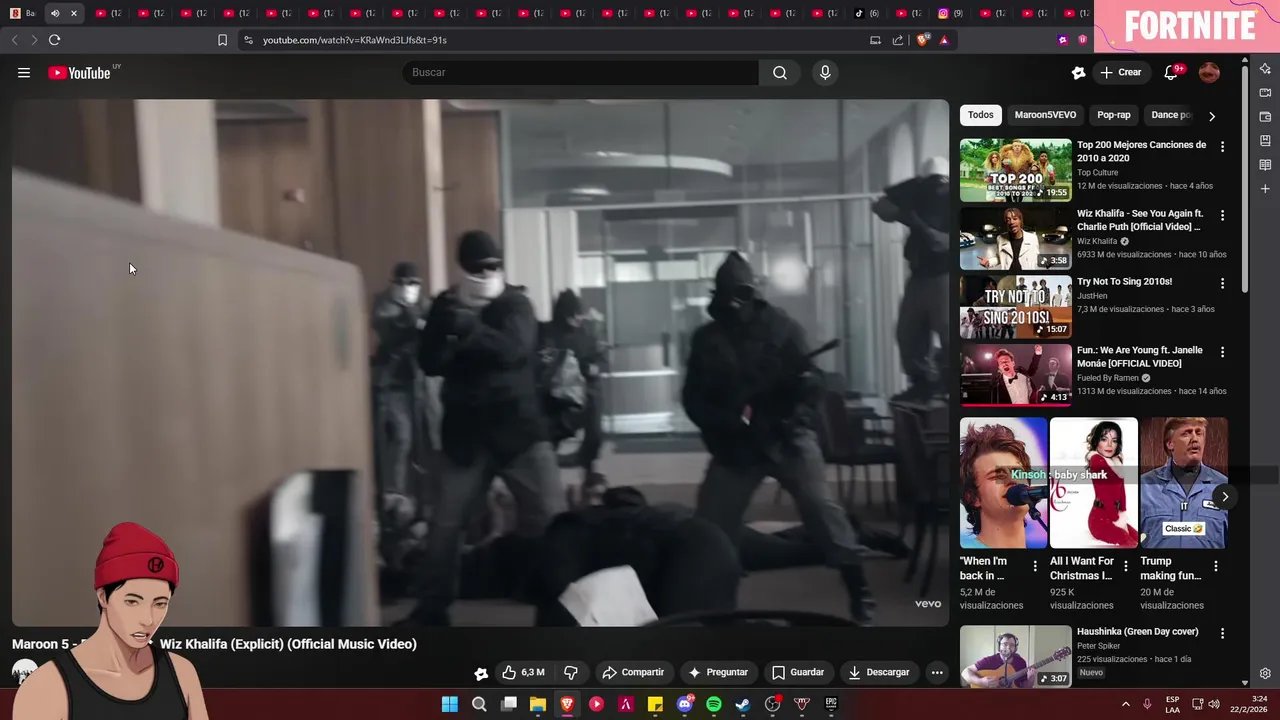Open options for Trump making fun short

pos(1216,566)
